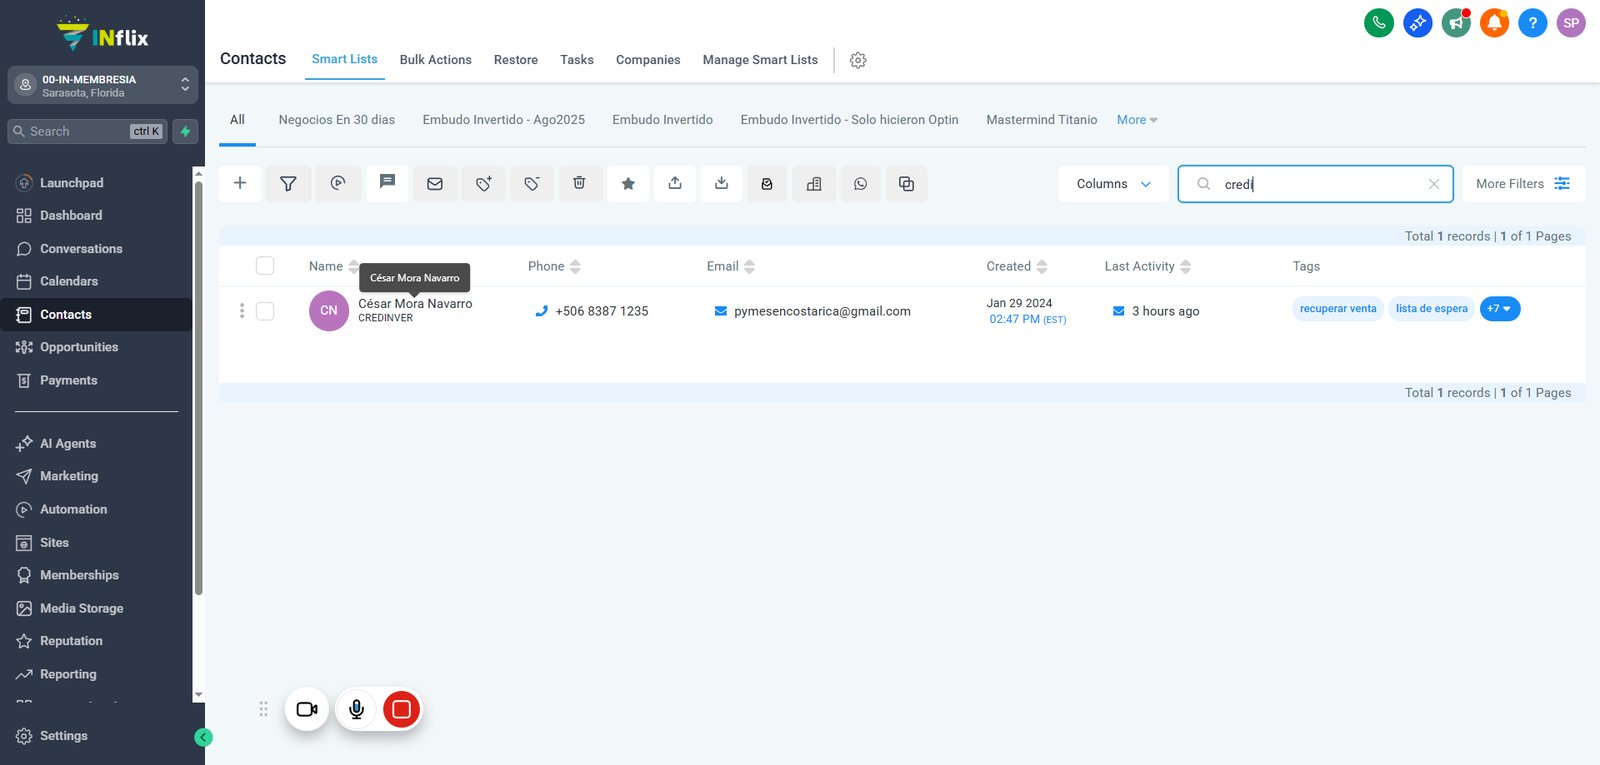1600x765 pixels.
Task: Open the orange notifications bell
Action: click(1494, 23)
